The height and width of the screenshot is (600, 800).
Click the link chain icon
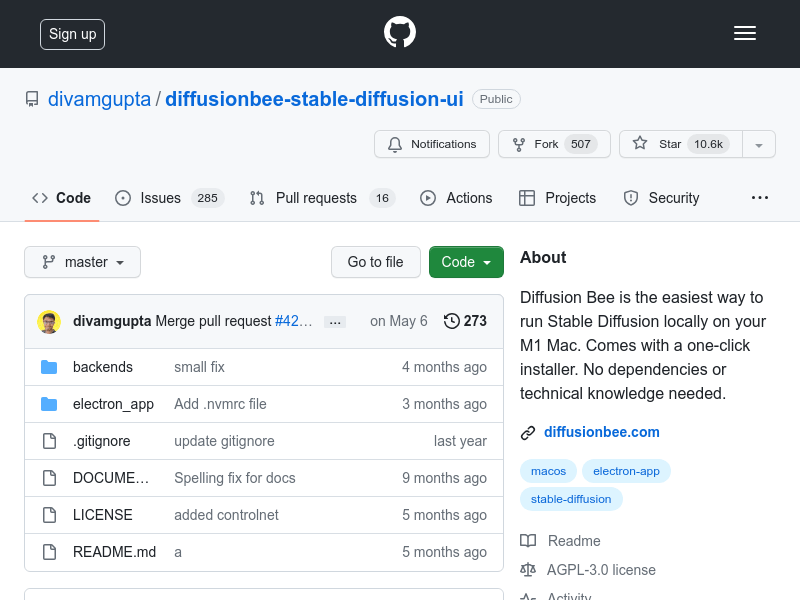pyautogui.click(x=528, y=433)
